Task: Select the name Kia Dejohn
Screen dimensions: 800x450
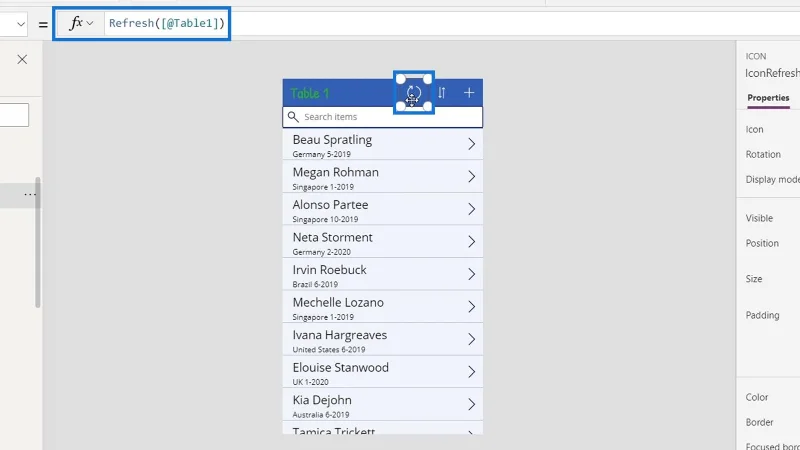Action: coord(322,401)
